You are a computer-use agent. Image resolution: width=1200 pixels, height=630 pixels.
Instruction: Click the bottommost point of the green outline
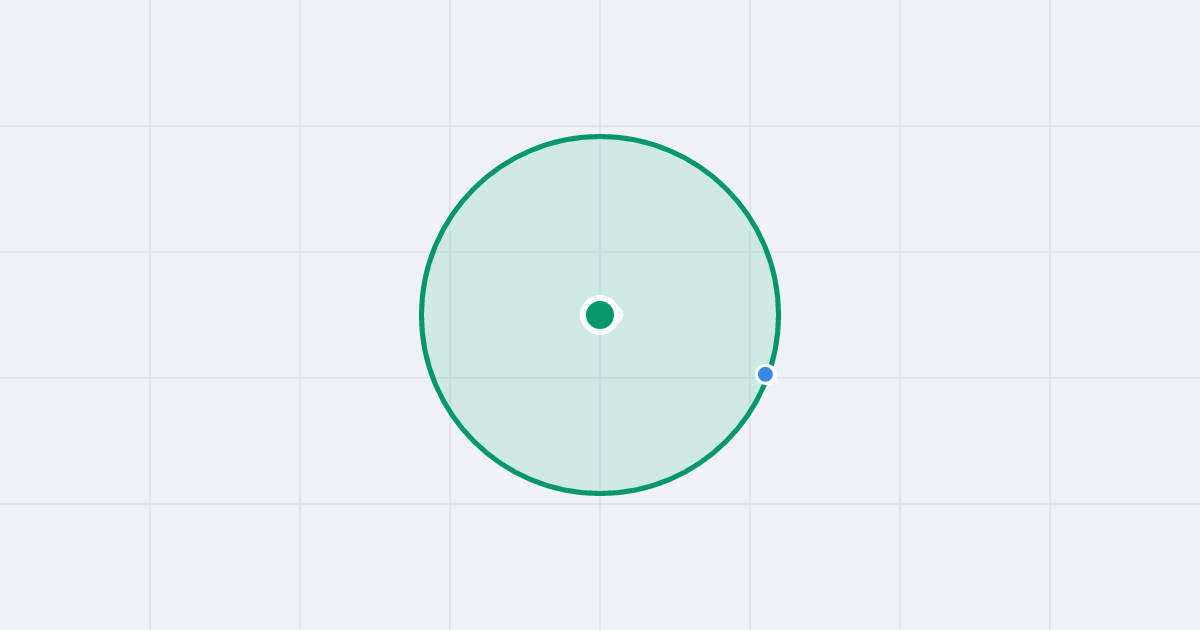pos(600,493)
